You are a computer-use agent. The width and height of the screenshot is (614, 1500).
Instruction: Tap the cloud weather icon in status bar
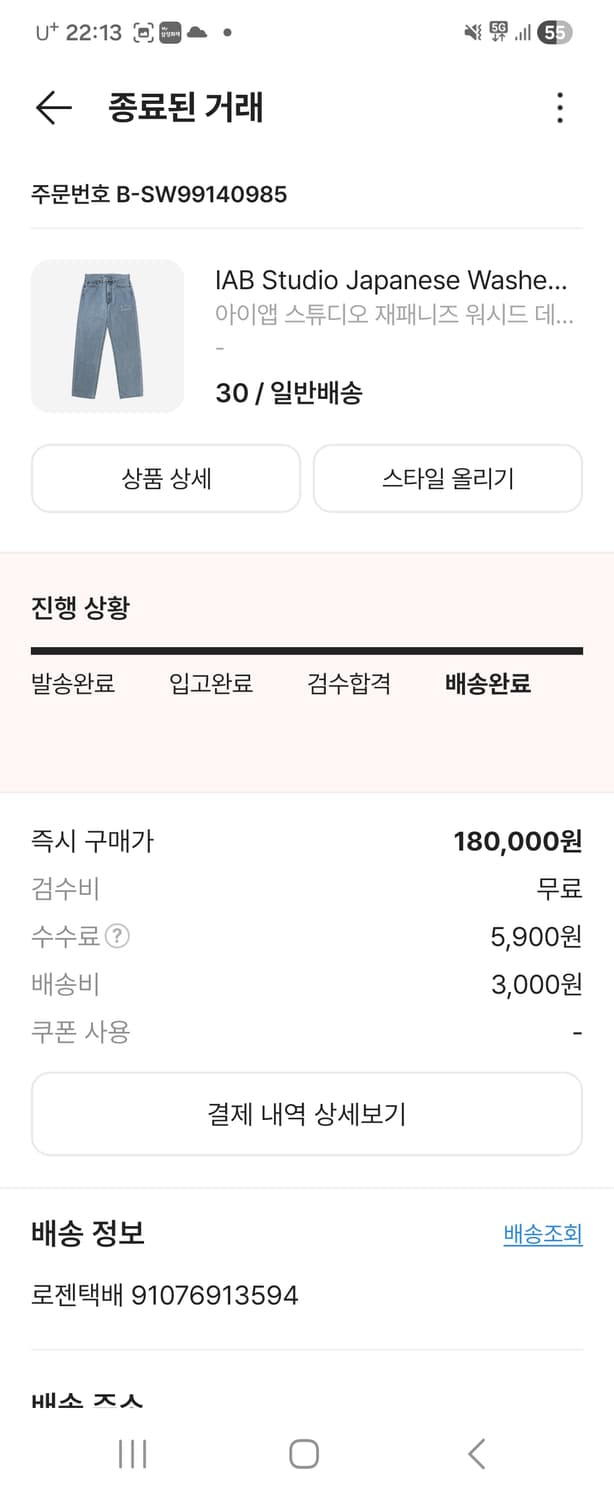pyautogui.click(x=200, y=32)
